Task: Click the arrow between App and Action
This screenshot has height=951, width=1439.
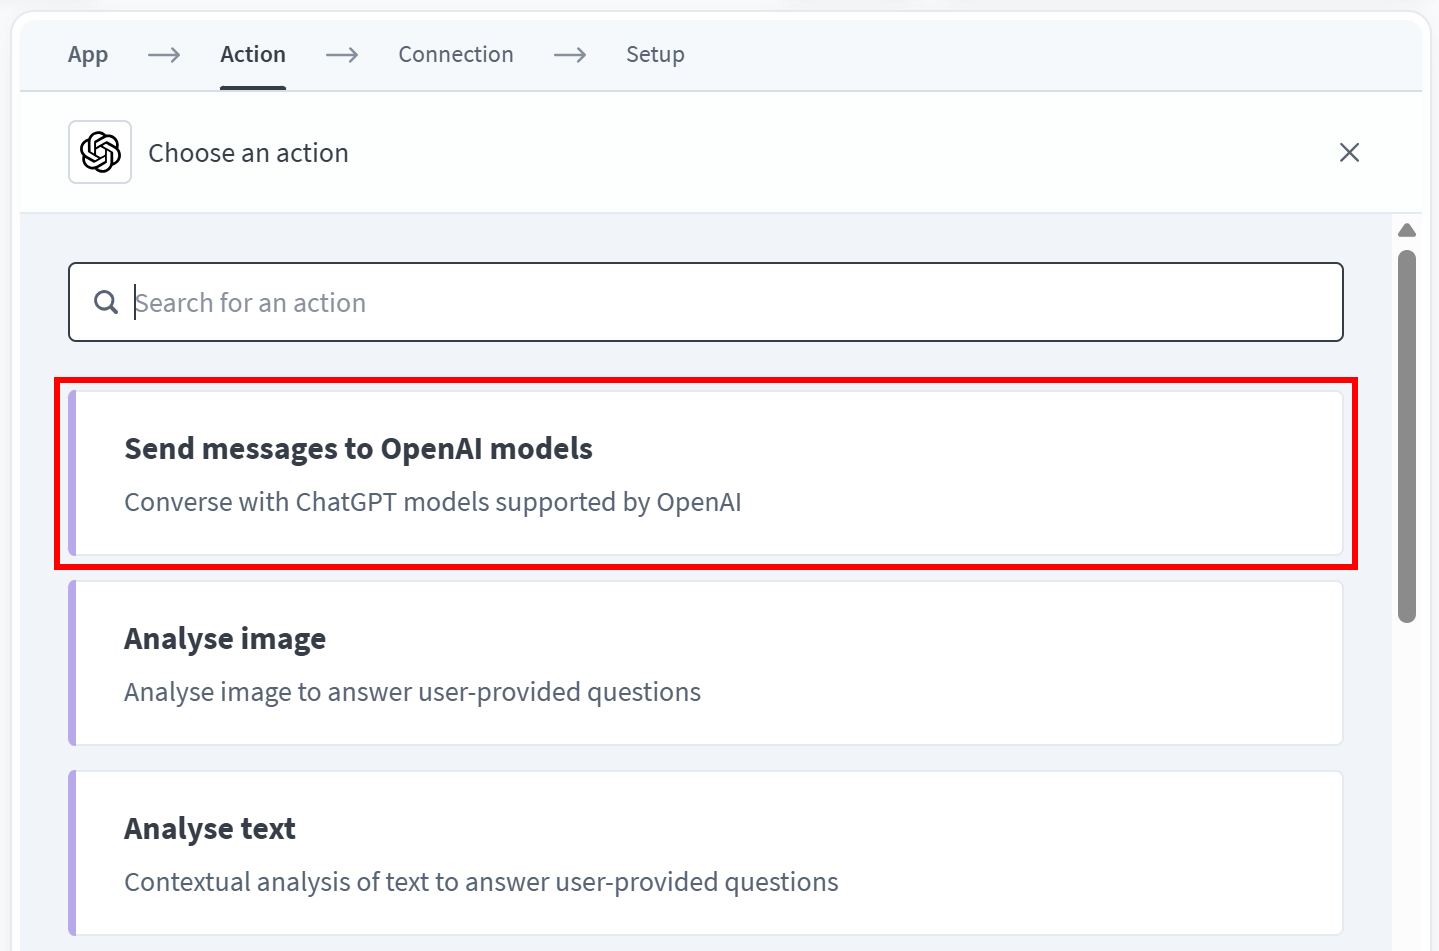Action: coord(164,54)
